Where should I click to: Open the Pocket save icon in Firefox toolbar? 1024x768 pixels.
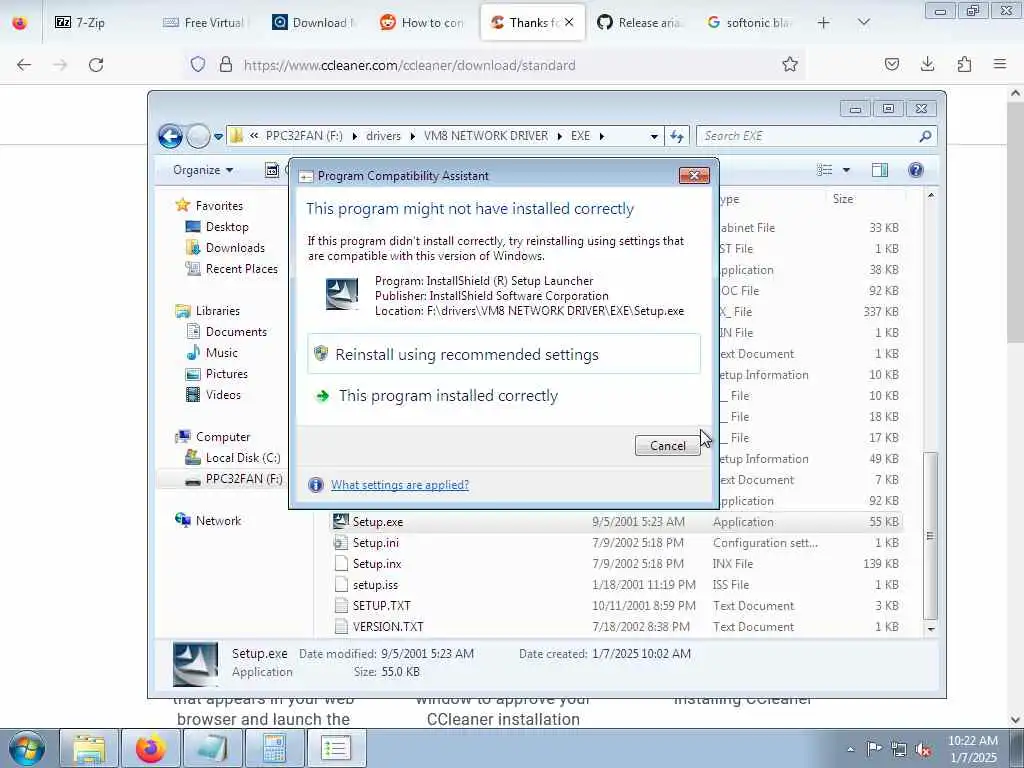891,64
